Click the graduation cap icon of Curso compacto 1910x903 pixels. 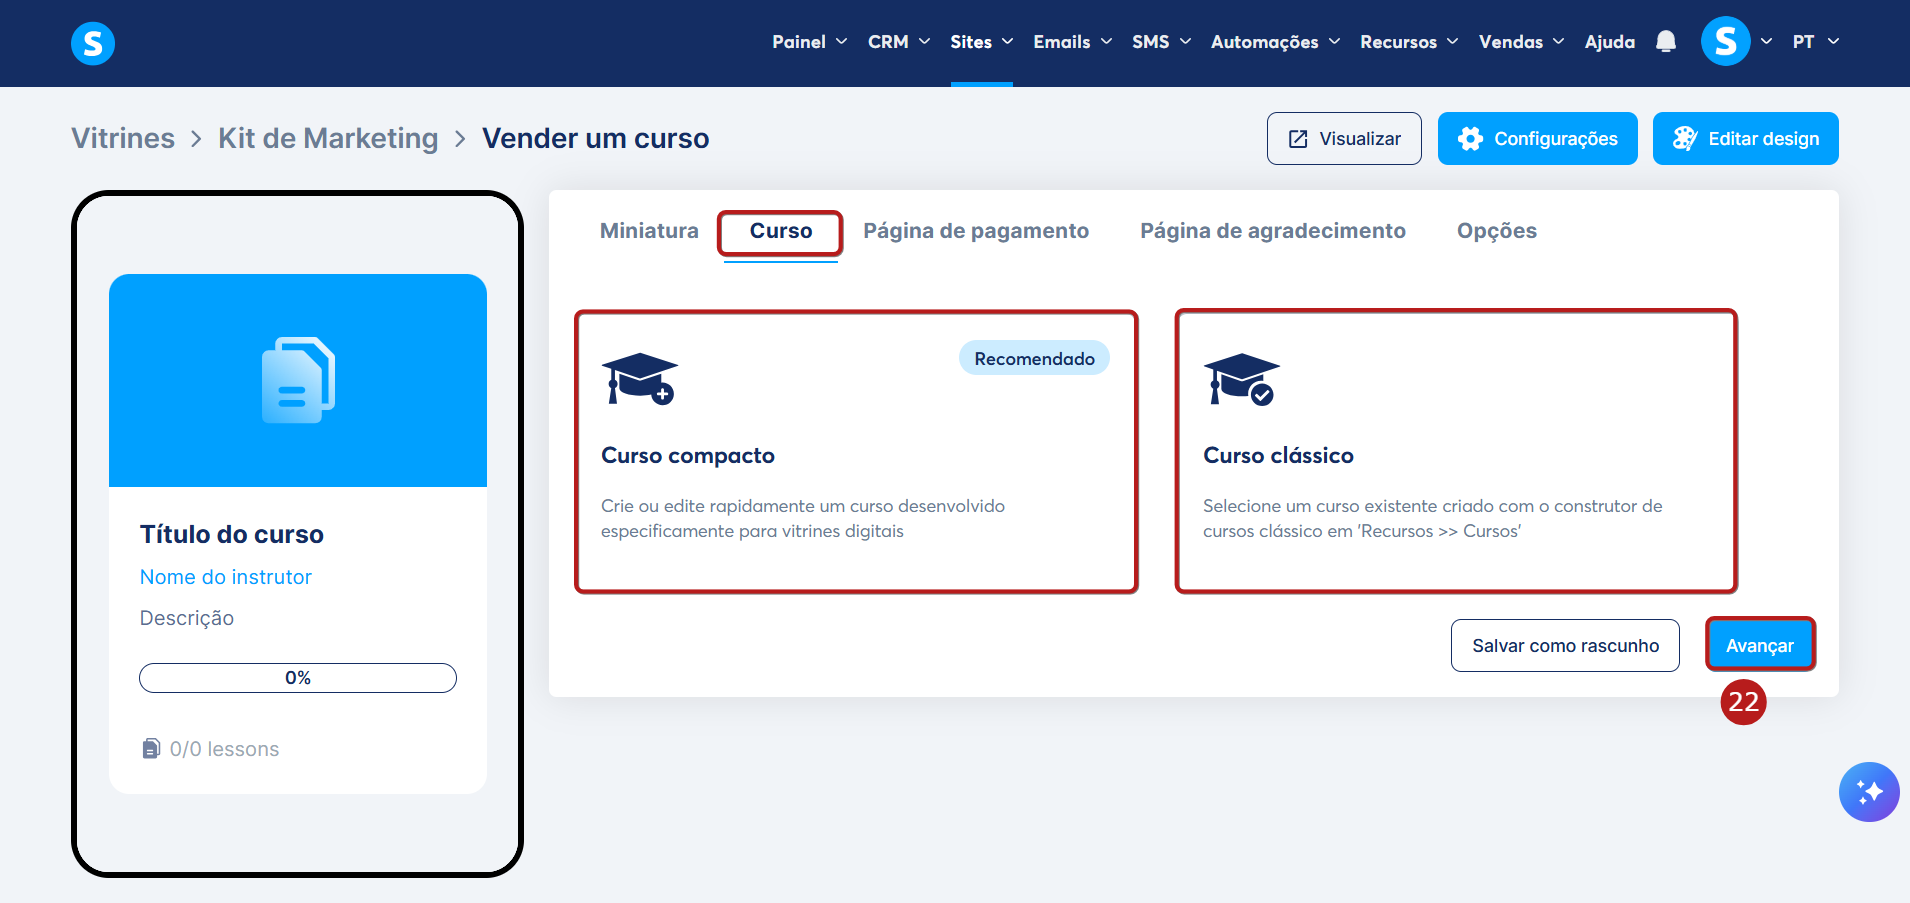(x=640, y=379)
